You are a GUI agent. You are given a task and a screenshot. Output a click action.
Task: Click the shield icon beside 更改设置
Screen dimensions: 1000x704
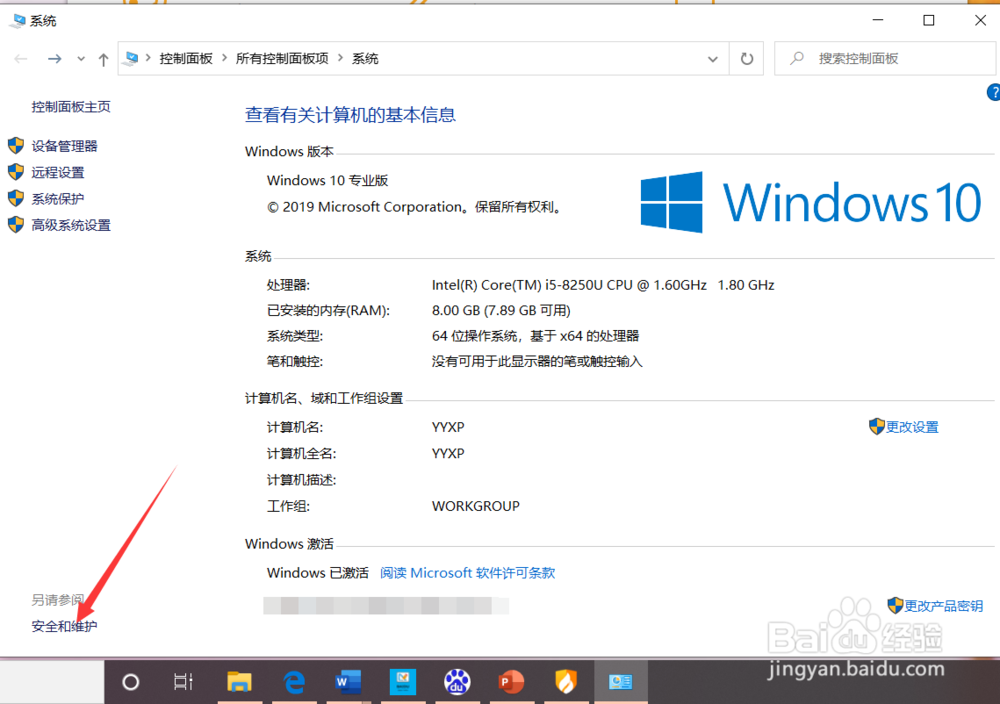[877, 427]
